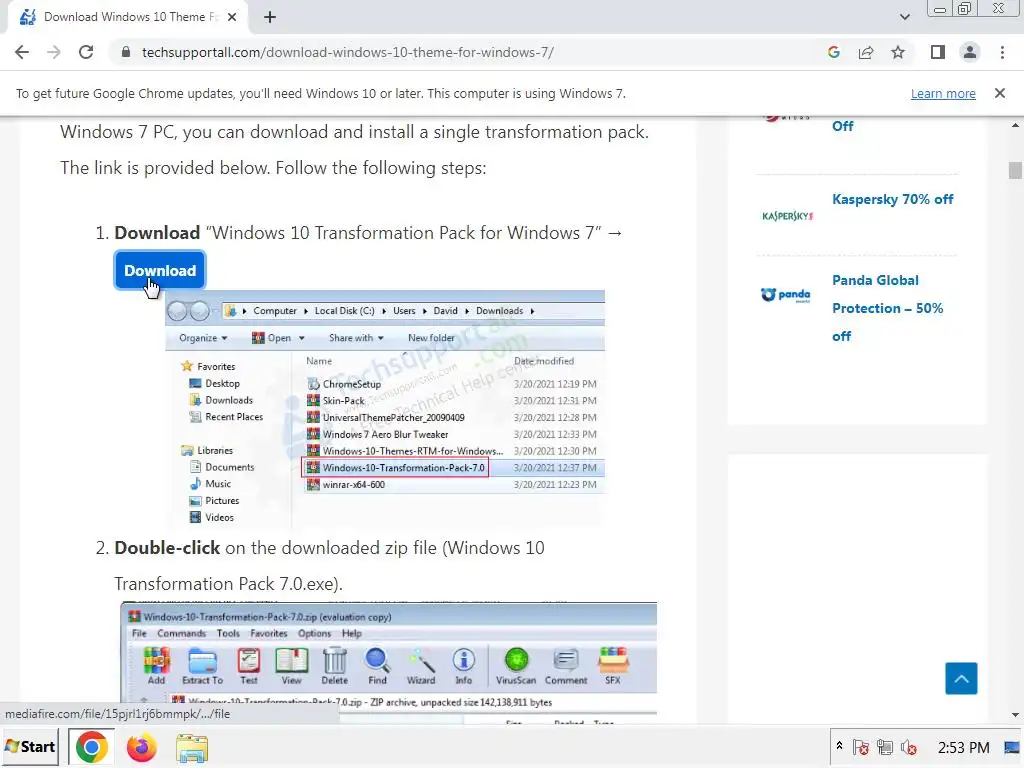Click the Panda logo image
Screen dimensions: 1024x768
click(786, 295)
